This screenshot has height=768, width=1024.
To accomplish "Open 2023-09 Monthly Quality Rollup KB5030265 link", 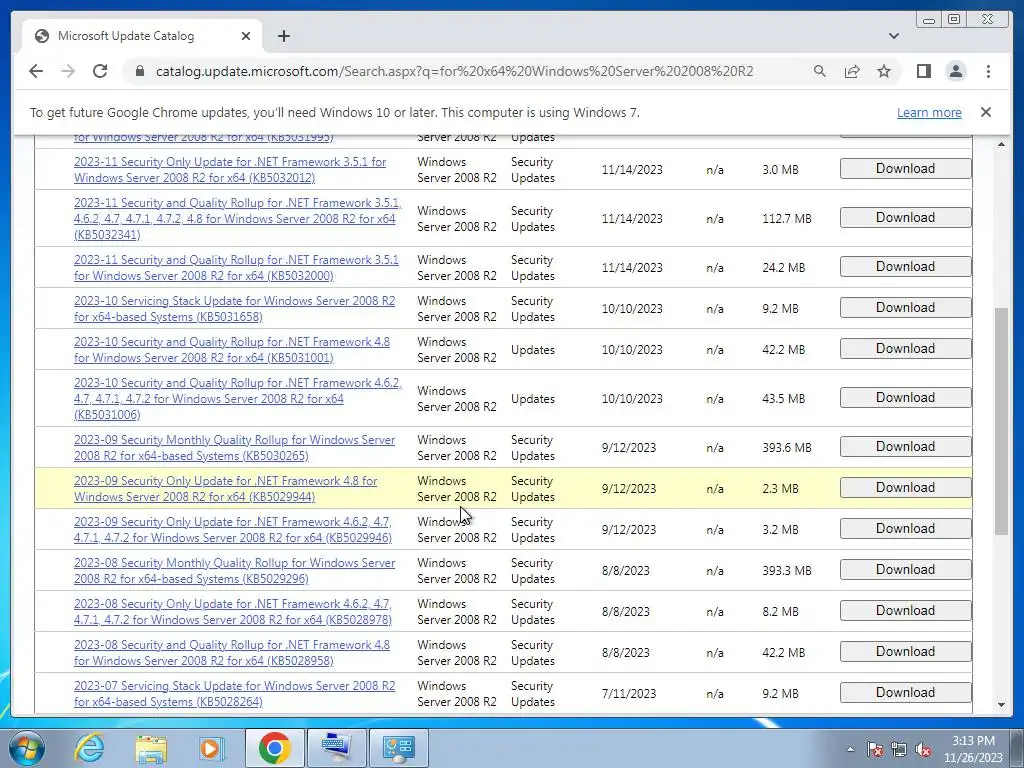I will point(234,448).
